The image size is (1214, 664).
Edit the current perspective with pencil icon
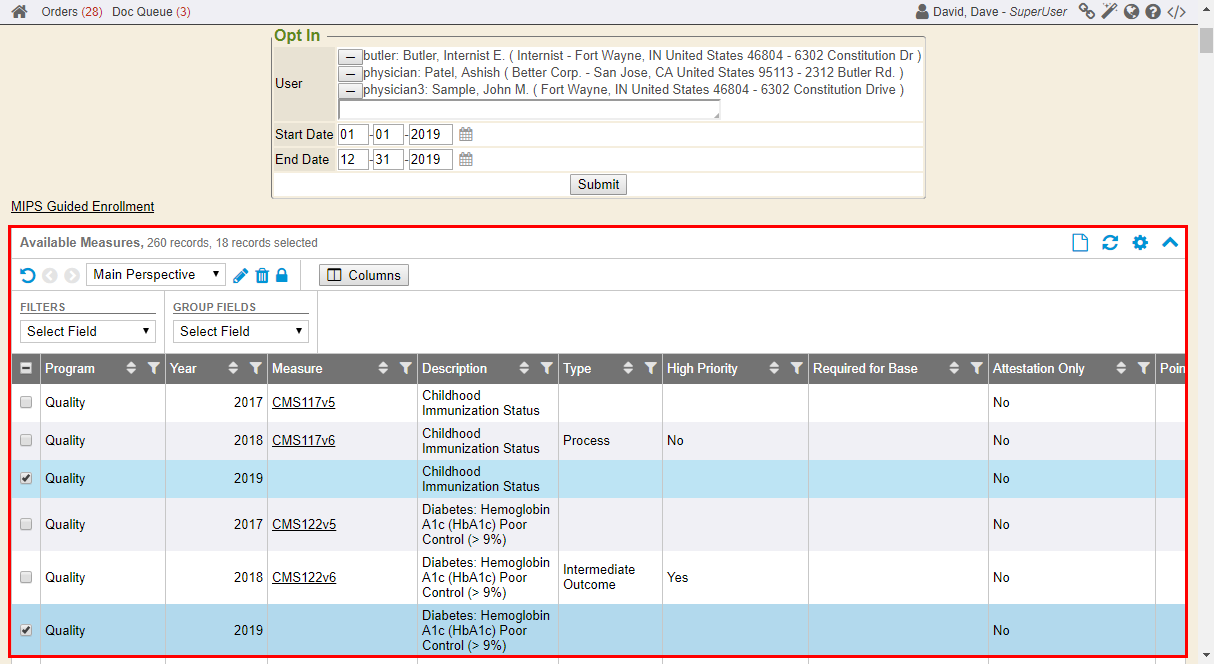pyautogui.click(x=241, y=275)
